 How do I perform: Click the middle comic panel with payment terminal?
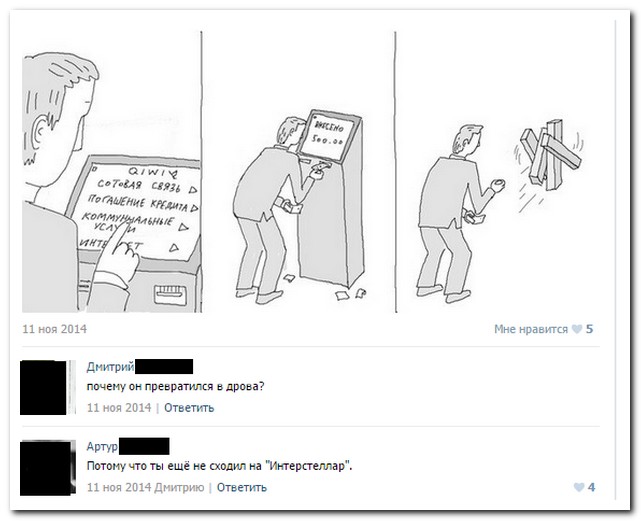tap(298, 172)
